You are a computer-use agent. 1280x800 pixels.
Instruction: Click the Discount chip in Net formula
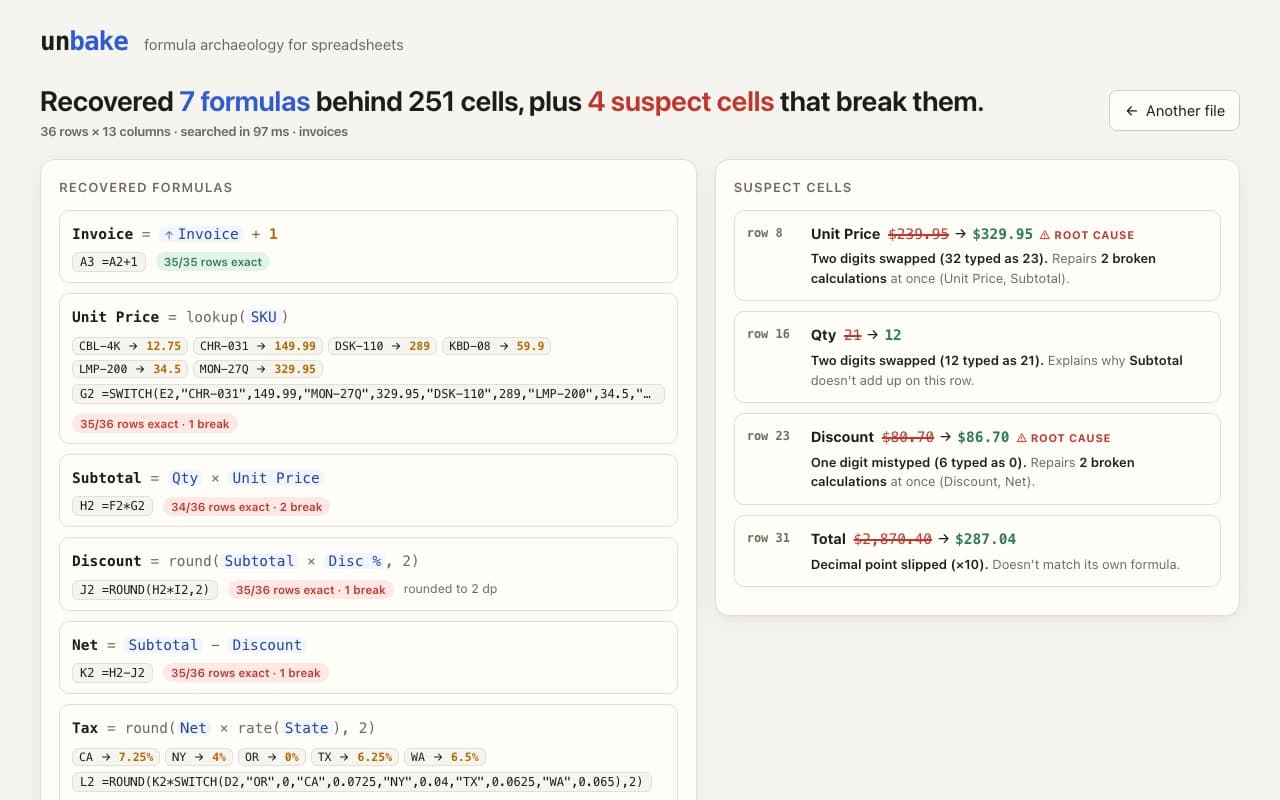pyautogui.click(x=267, y=645)
